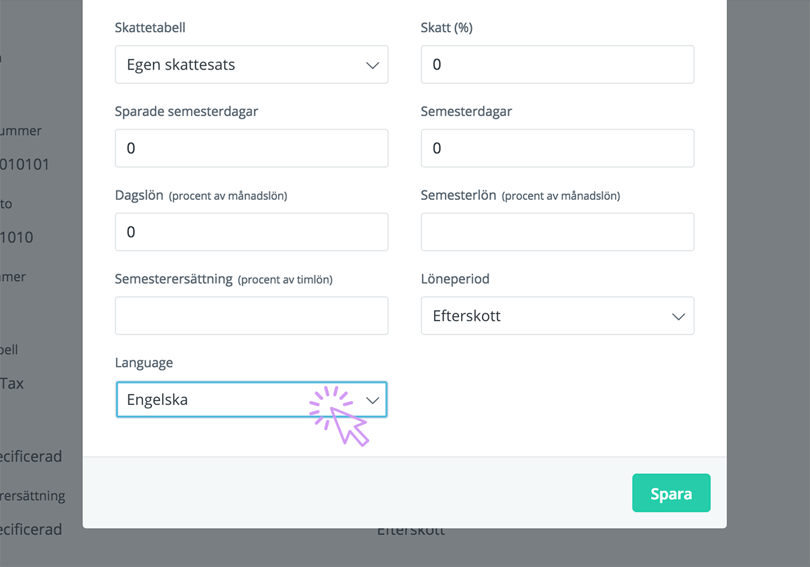
Task: Focus the Sparade semesterdagar field
Action: pos(252,148)
